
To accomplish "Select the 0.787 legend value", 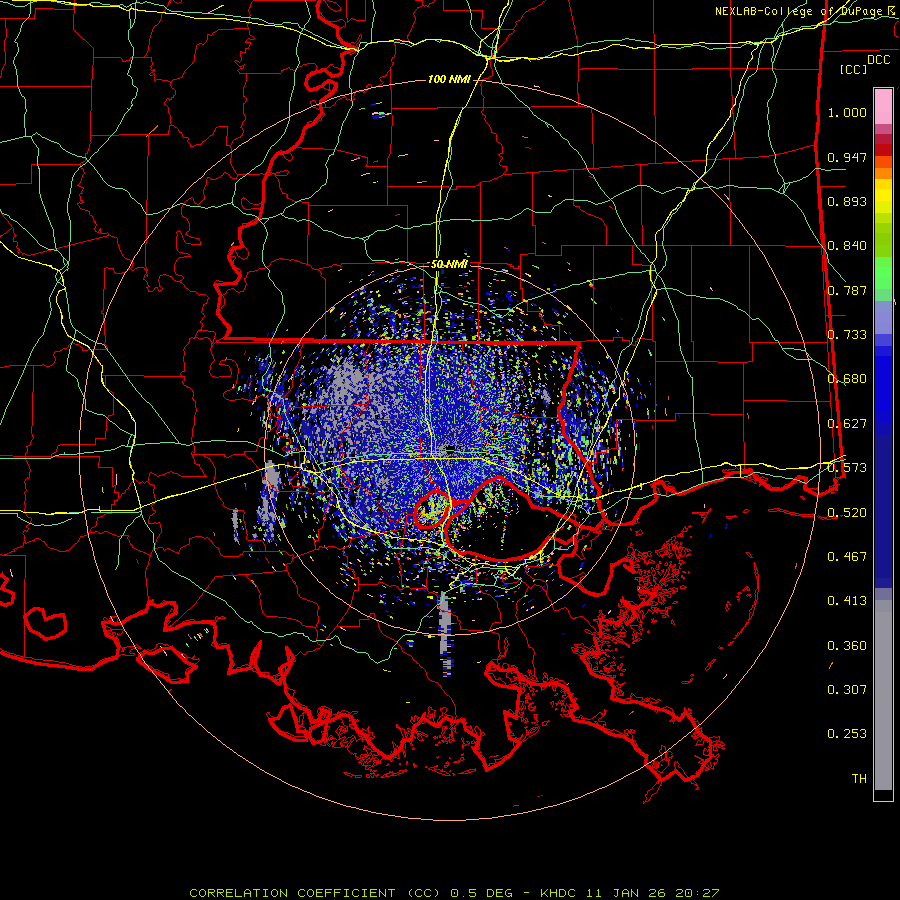I will click(x=847, y=290).
